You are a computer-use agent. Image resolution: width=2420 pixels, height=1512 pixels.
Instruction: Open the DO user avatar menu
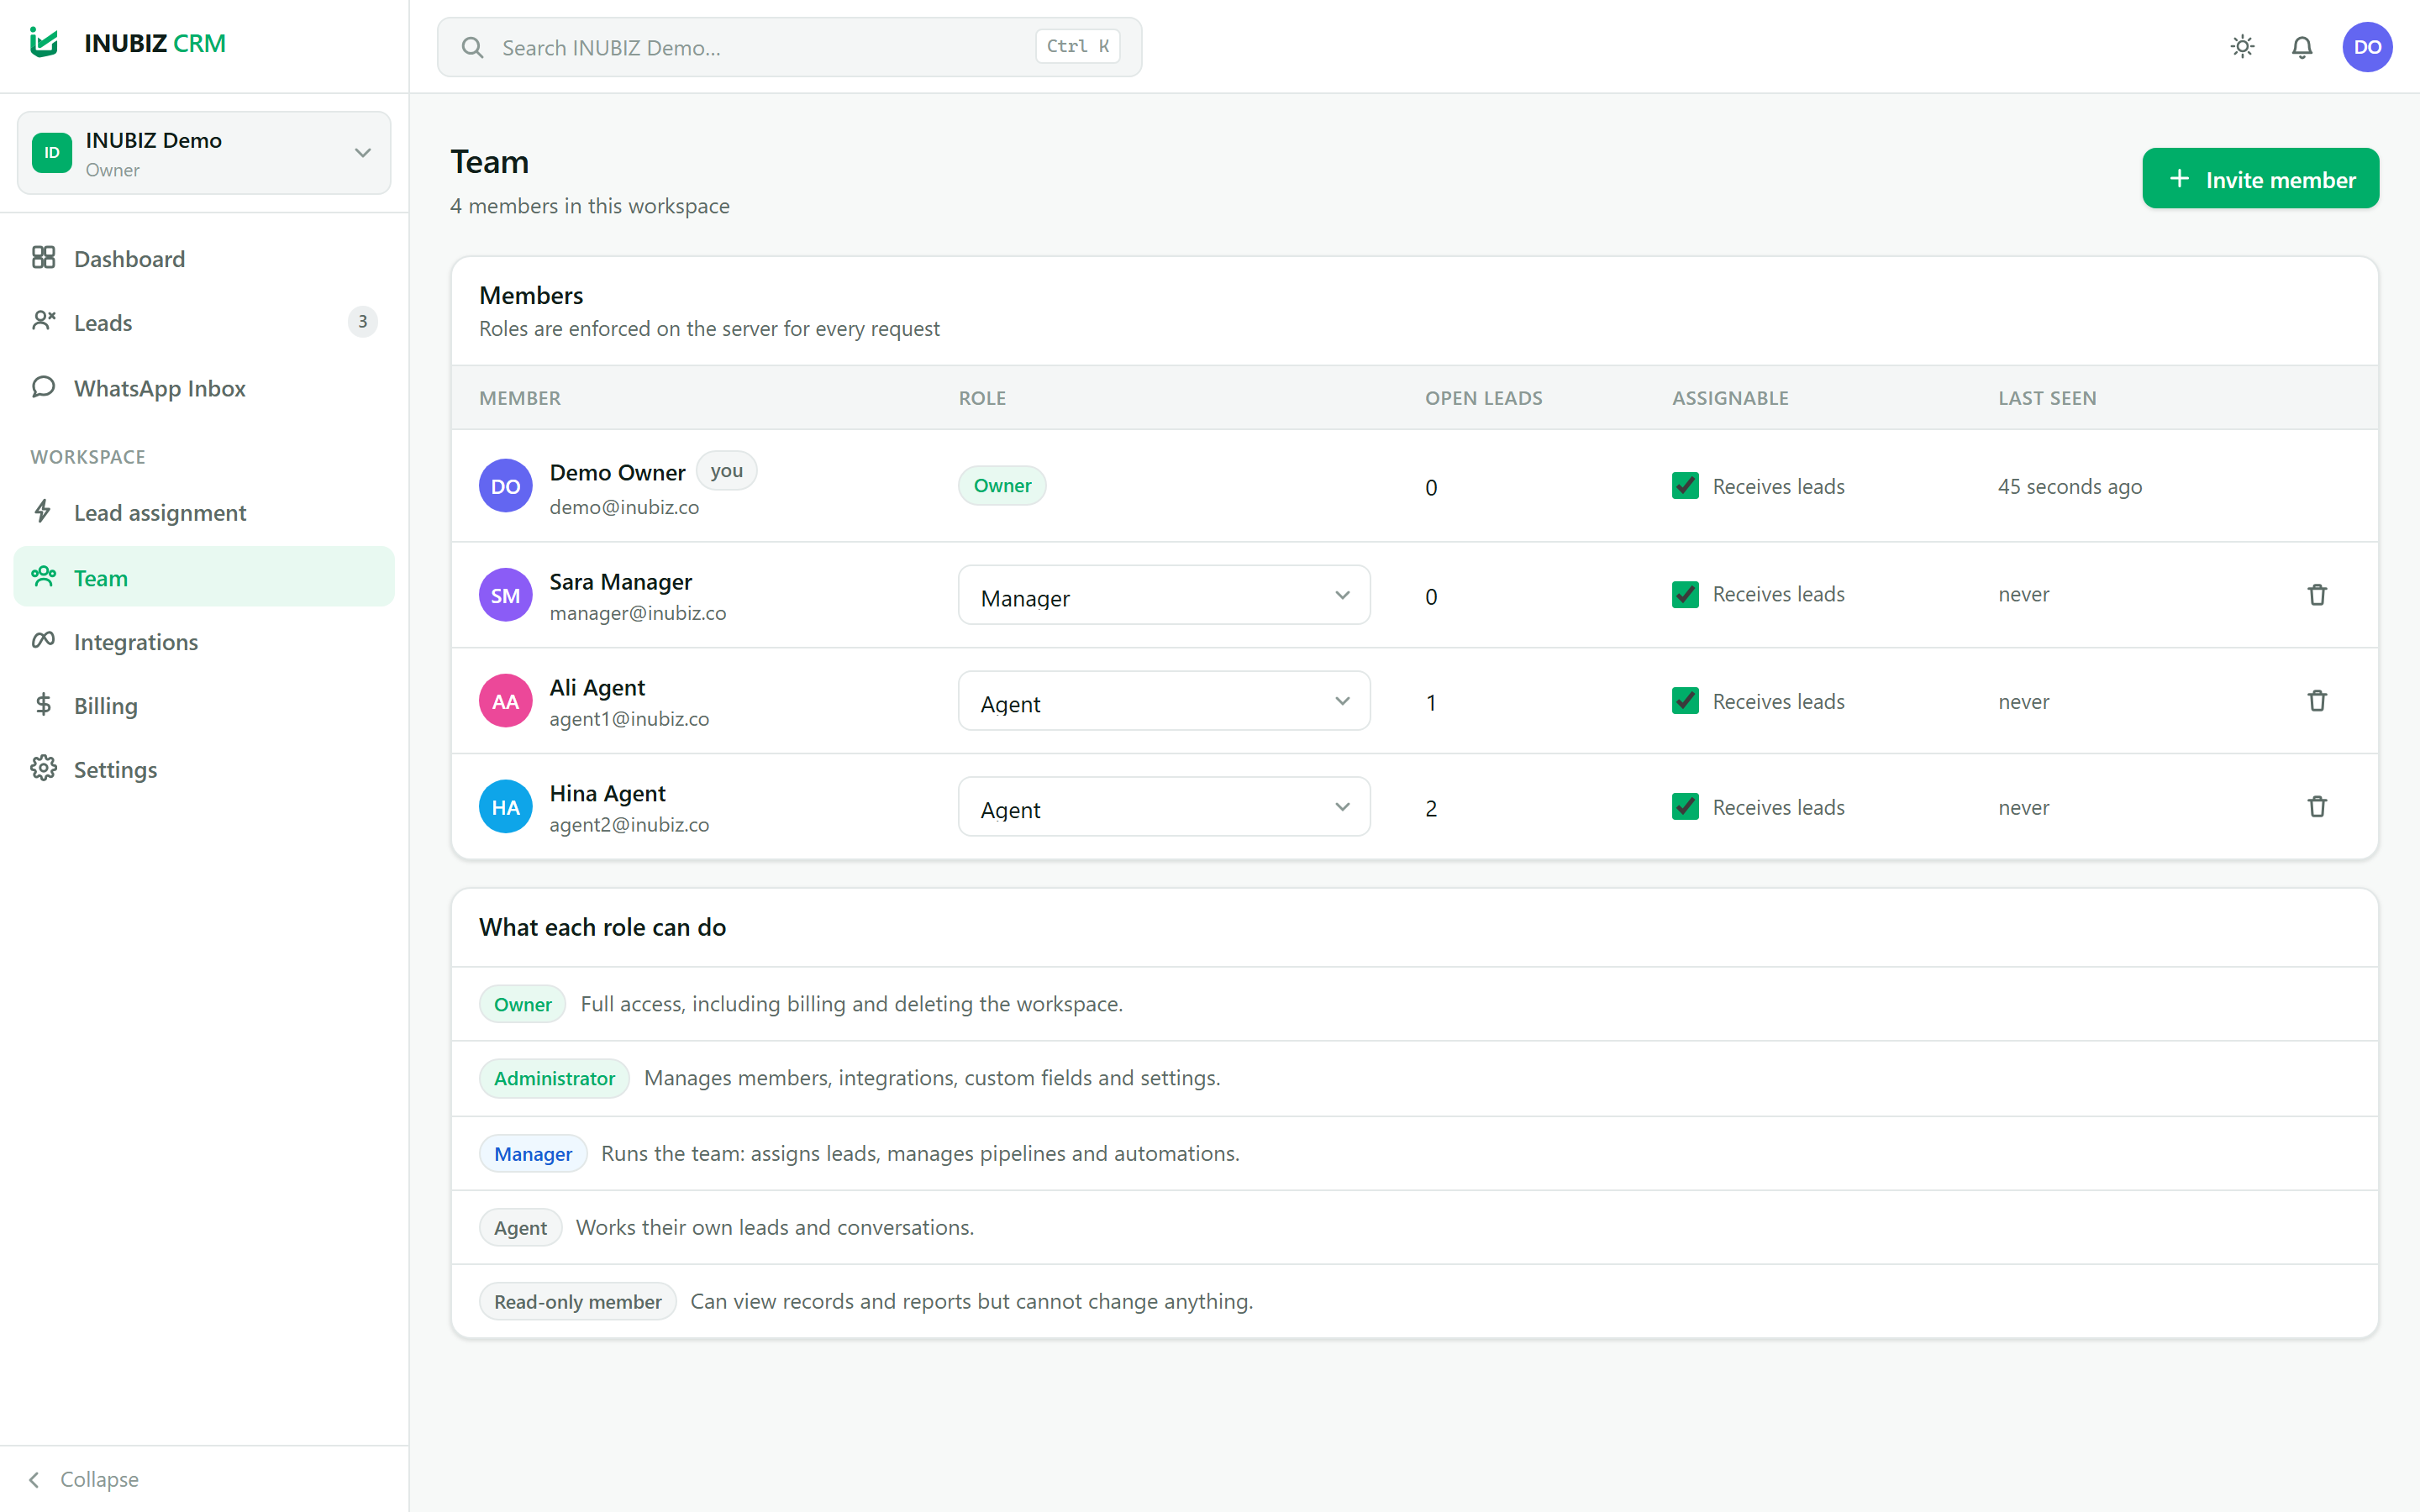click(x=2367, y=47)
